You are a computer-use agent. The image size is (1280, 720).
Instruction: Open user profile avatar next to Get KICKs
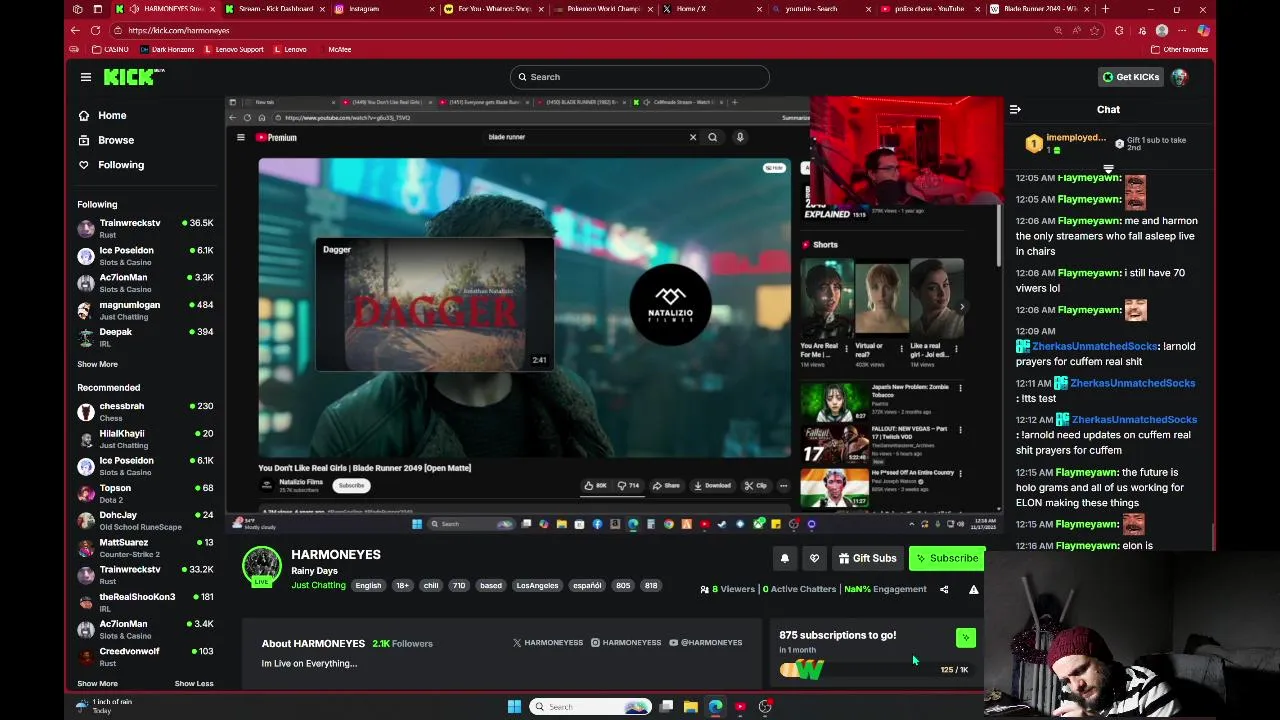tap(1179, 77)
